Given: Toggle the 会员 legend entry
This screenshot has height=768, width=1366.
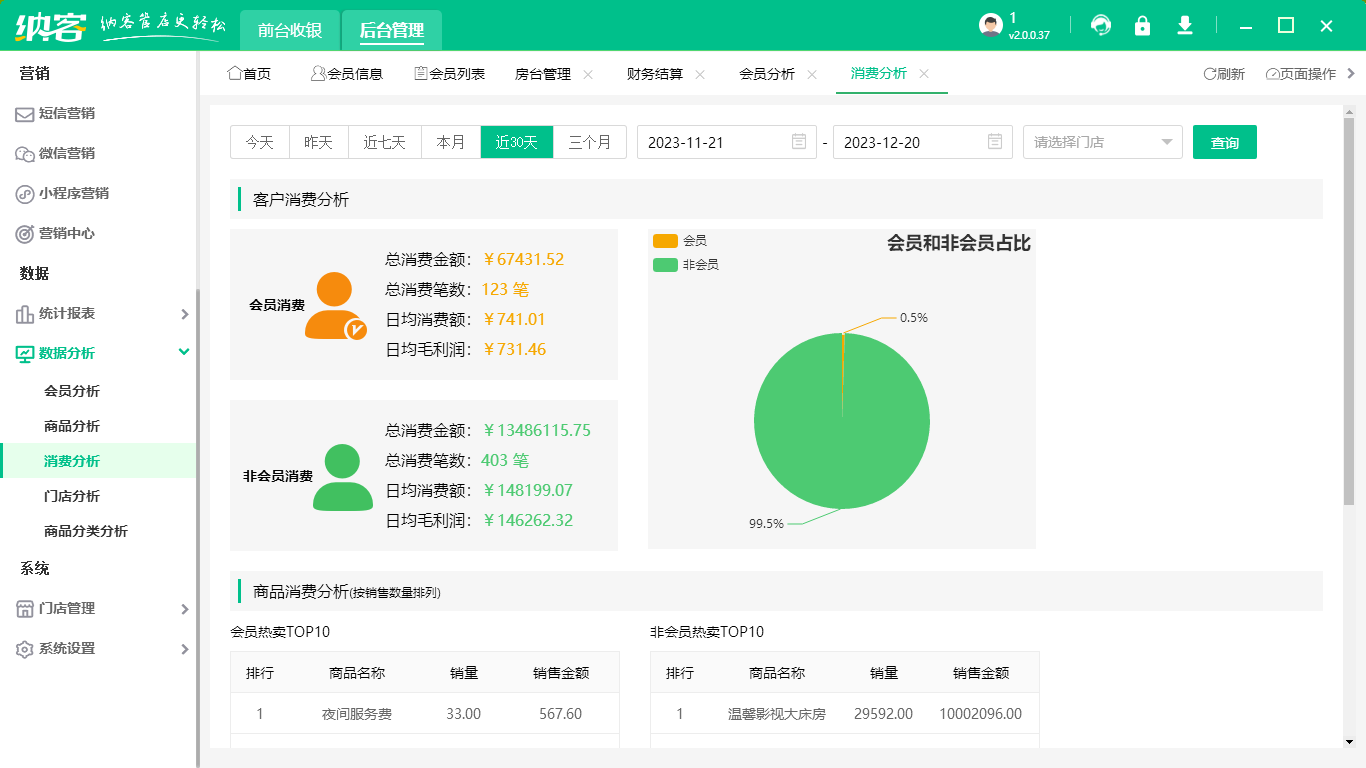Looking at the screenshot, I should tap(680, 241).
